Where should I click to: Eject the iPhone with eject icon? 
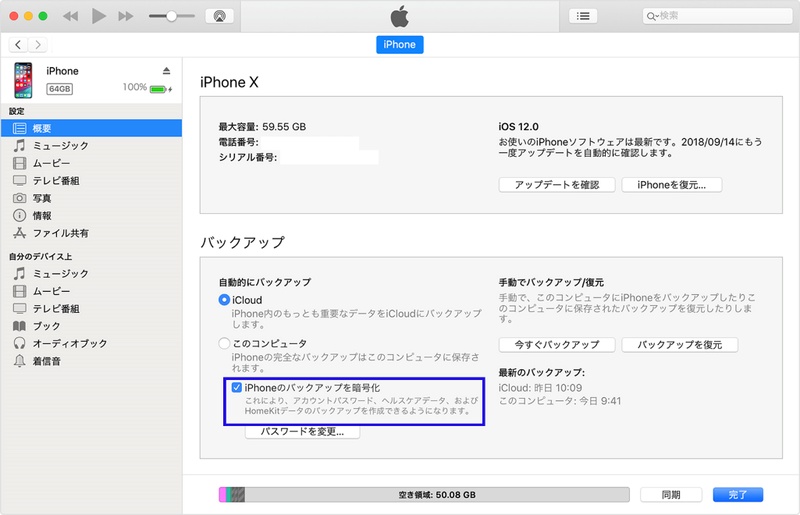click(x=166, y=71)
